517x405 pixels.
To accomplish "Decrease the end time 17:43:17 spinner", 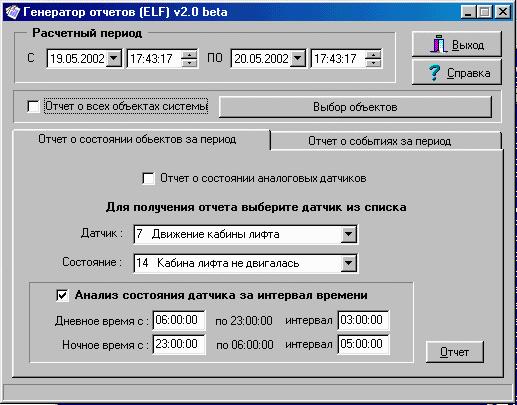I will pyautogui.click(x=374, y=63).
